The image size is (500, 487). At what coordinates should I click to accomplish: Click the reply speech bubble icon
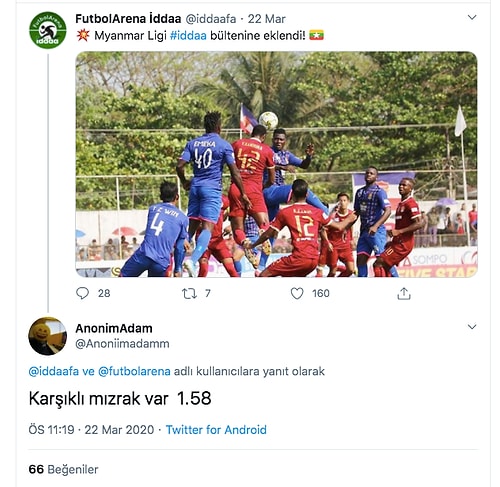pos(82,293)
